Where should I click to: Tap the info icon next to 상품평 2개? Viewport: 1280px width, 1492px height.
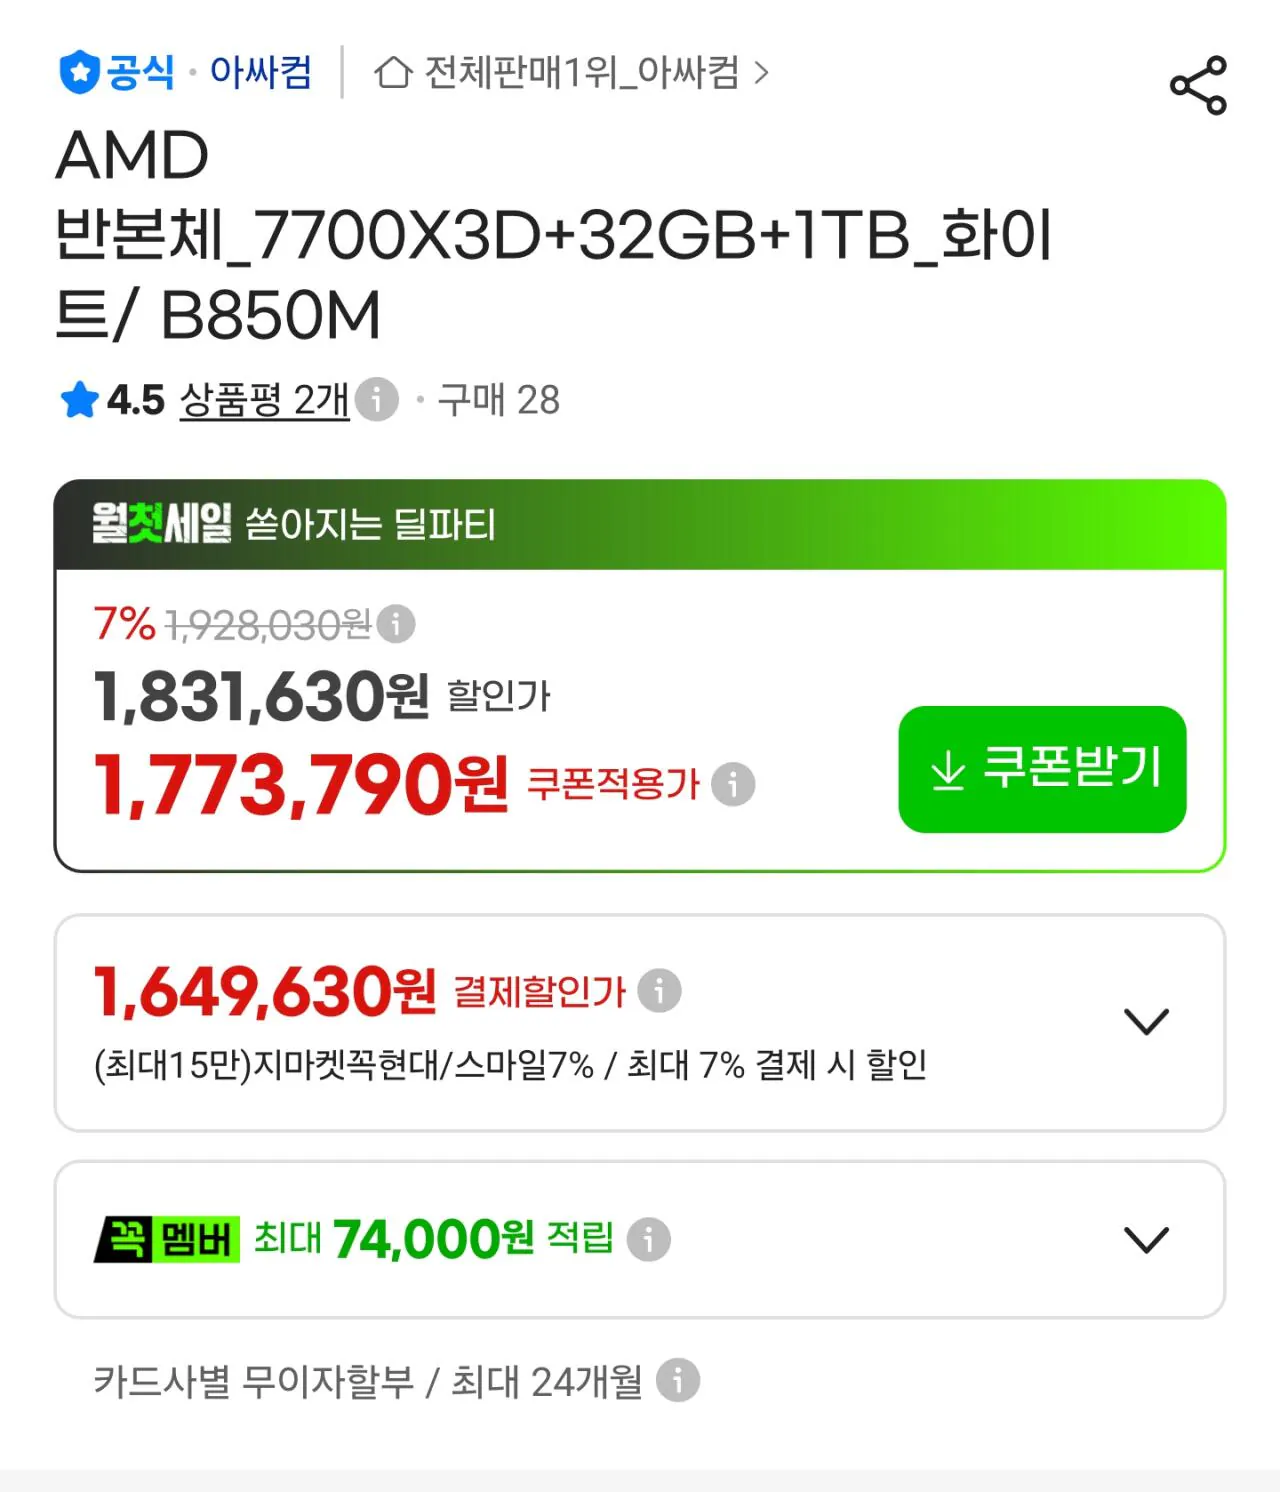tap(377, 400)
